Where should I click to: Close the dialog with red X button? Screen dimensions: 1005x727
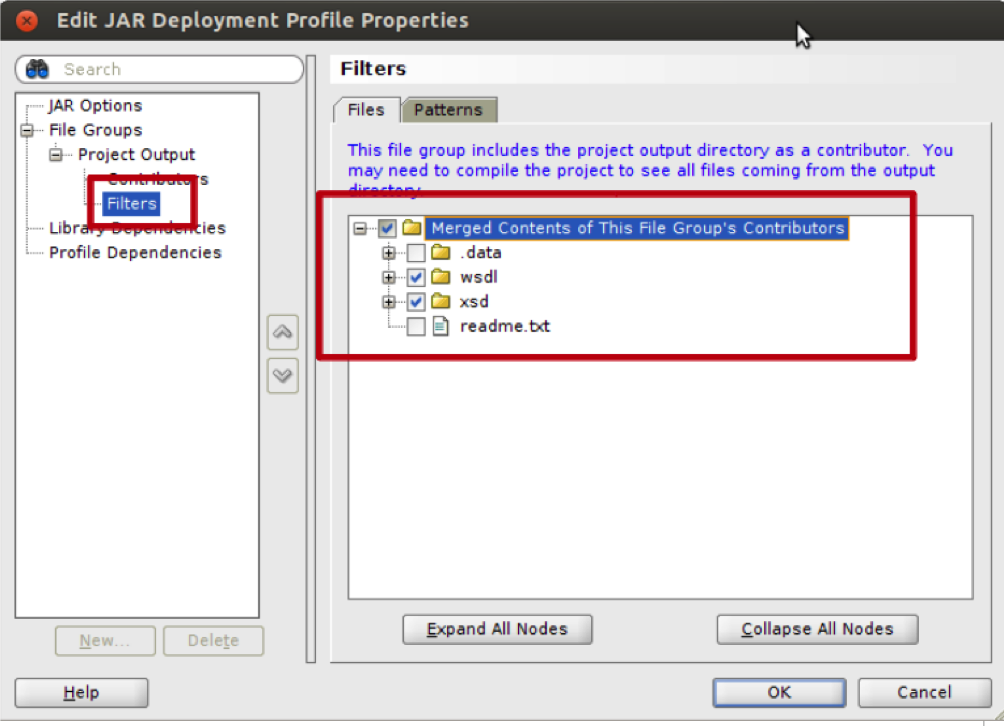pos(26,21)
